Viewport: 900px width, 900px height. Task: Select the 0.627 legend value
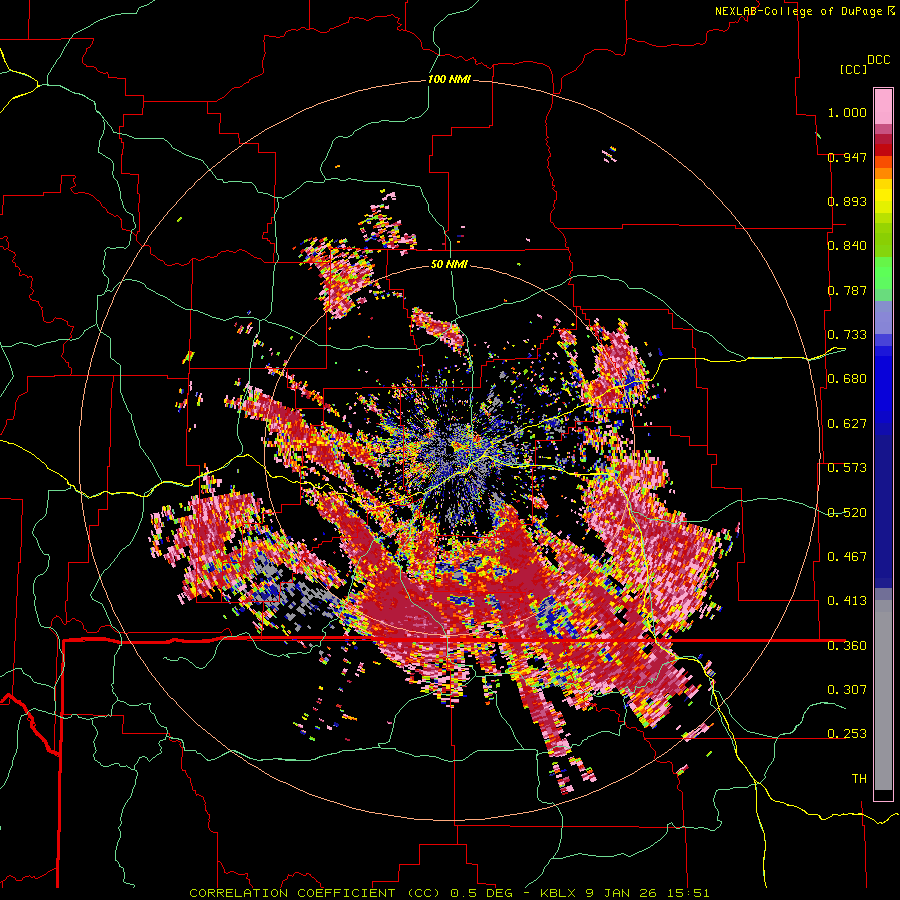[847, 424]
